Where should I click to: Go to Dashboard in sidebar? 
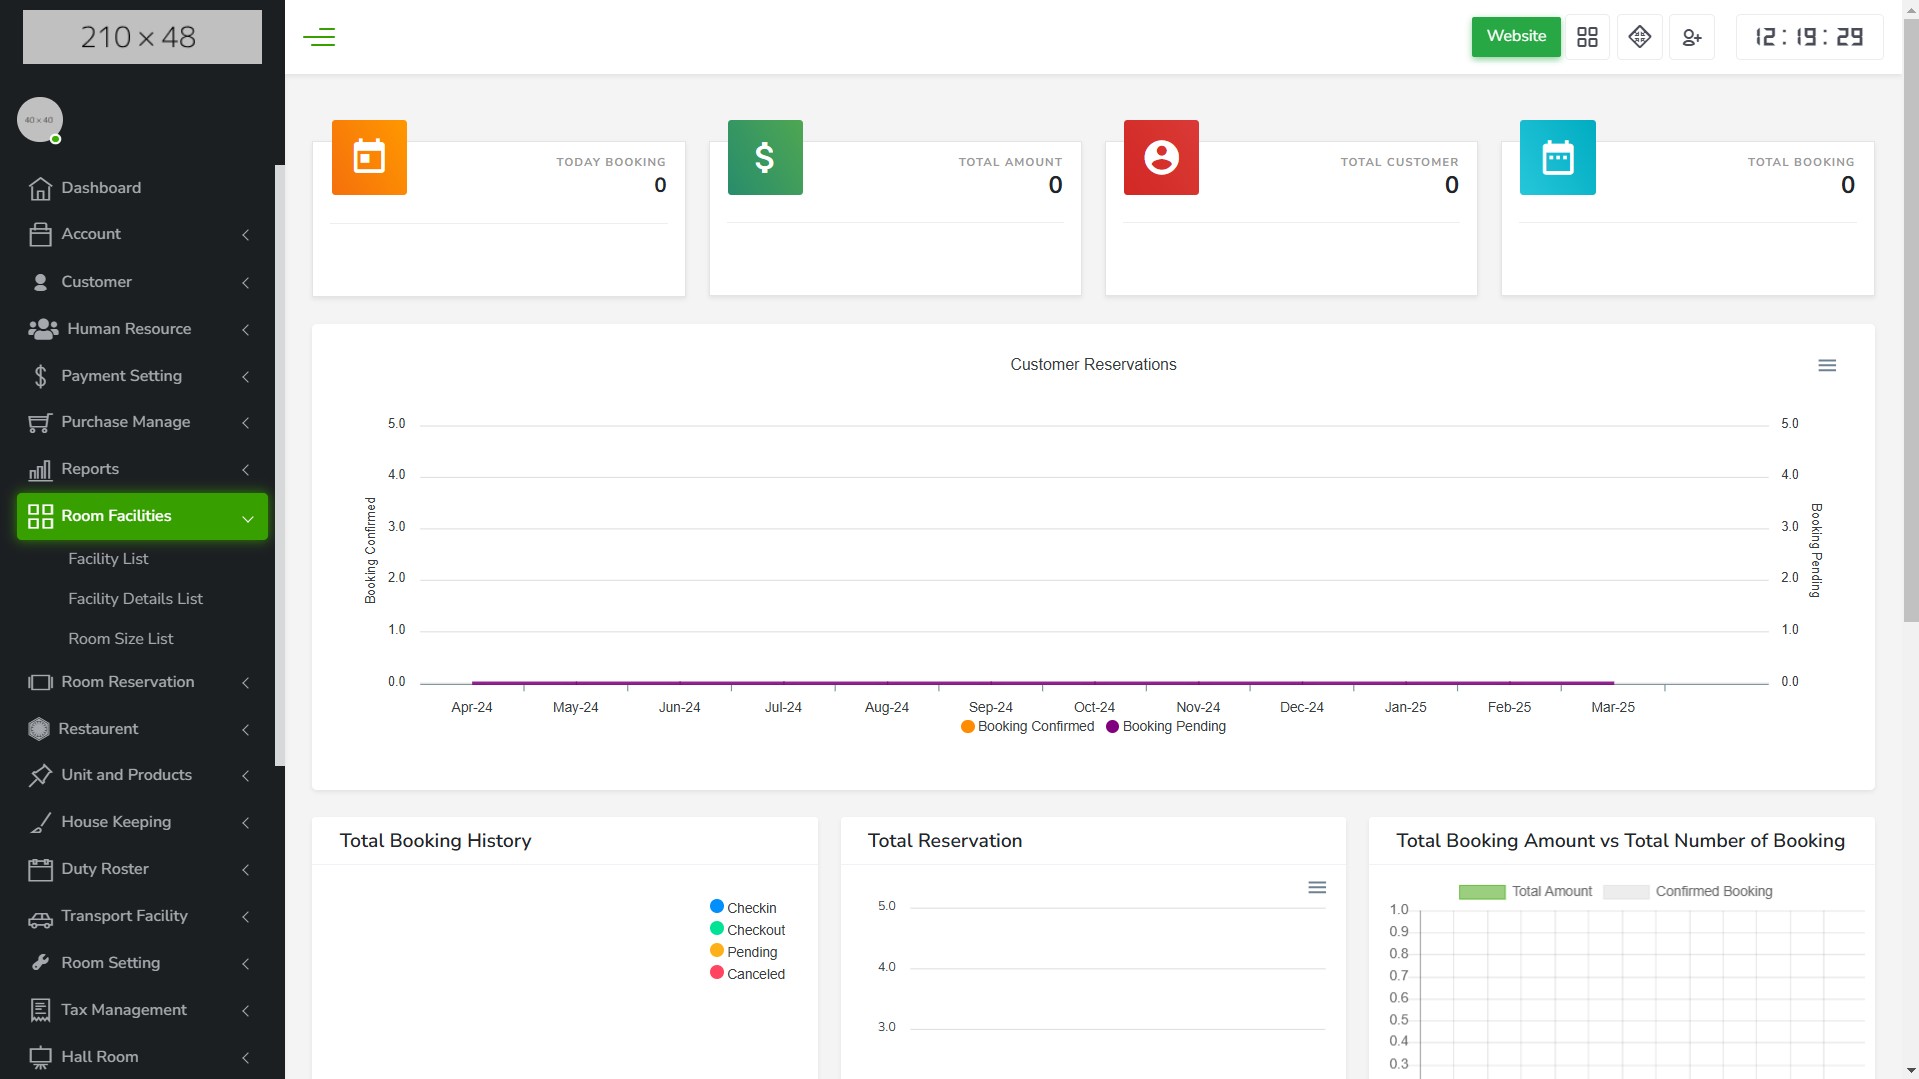pos(101,188)
